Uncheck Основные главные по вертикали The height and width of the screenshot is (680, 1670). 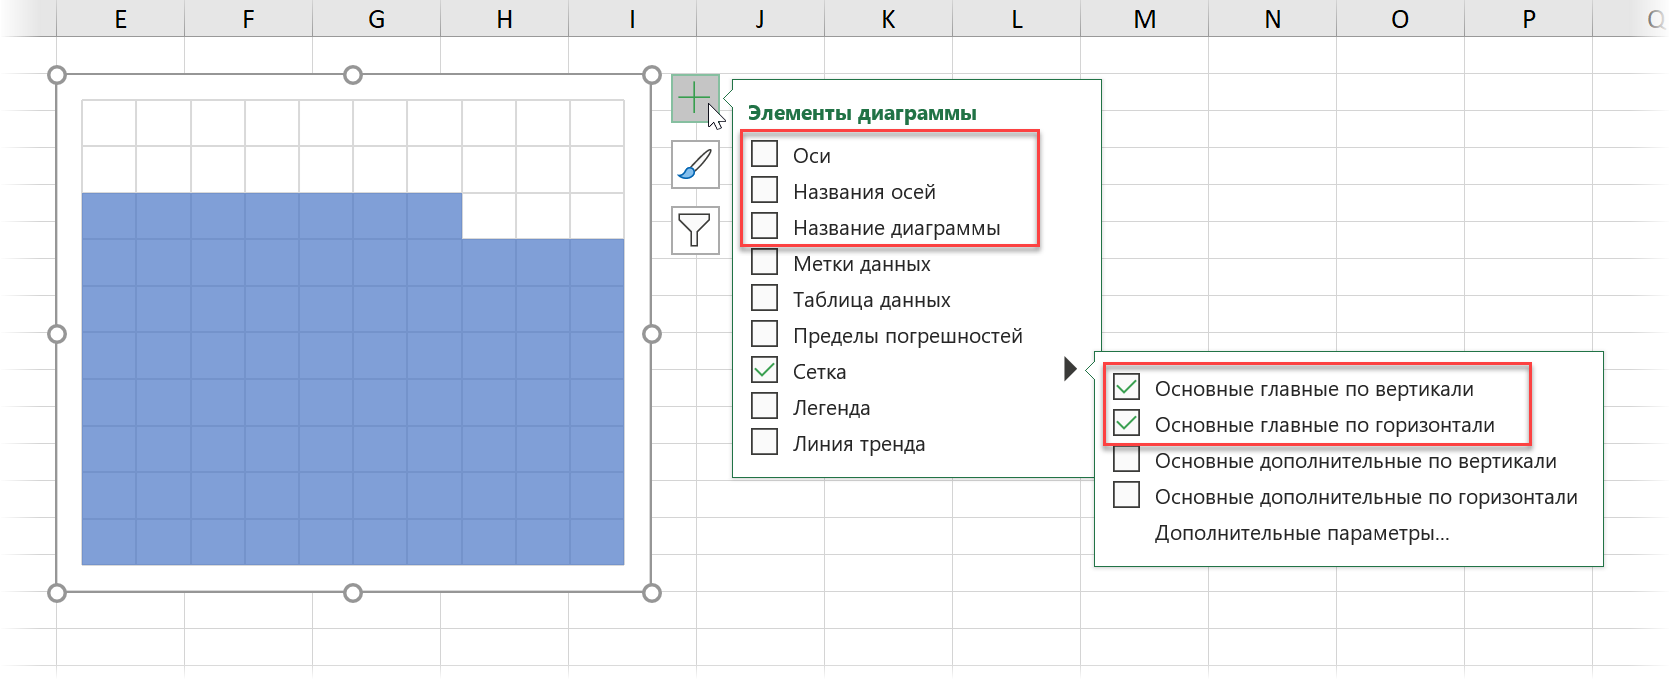(1127, 387)
